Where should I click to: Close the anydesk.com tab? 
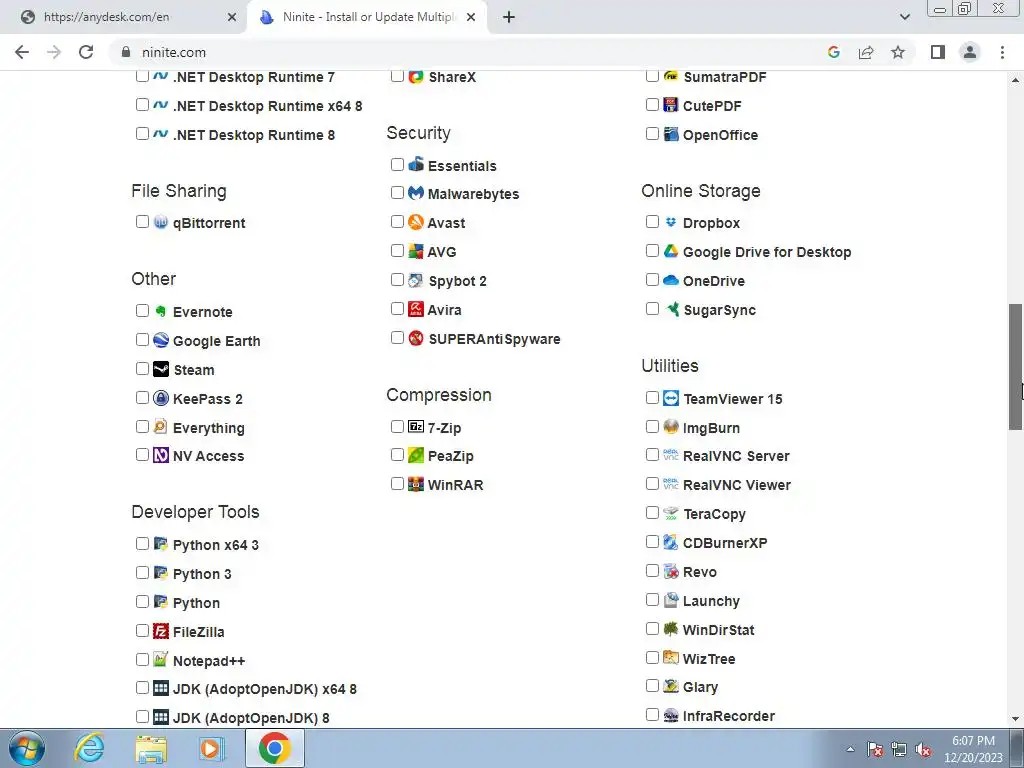232,18
